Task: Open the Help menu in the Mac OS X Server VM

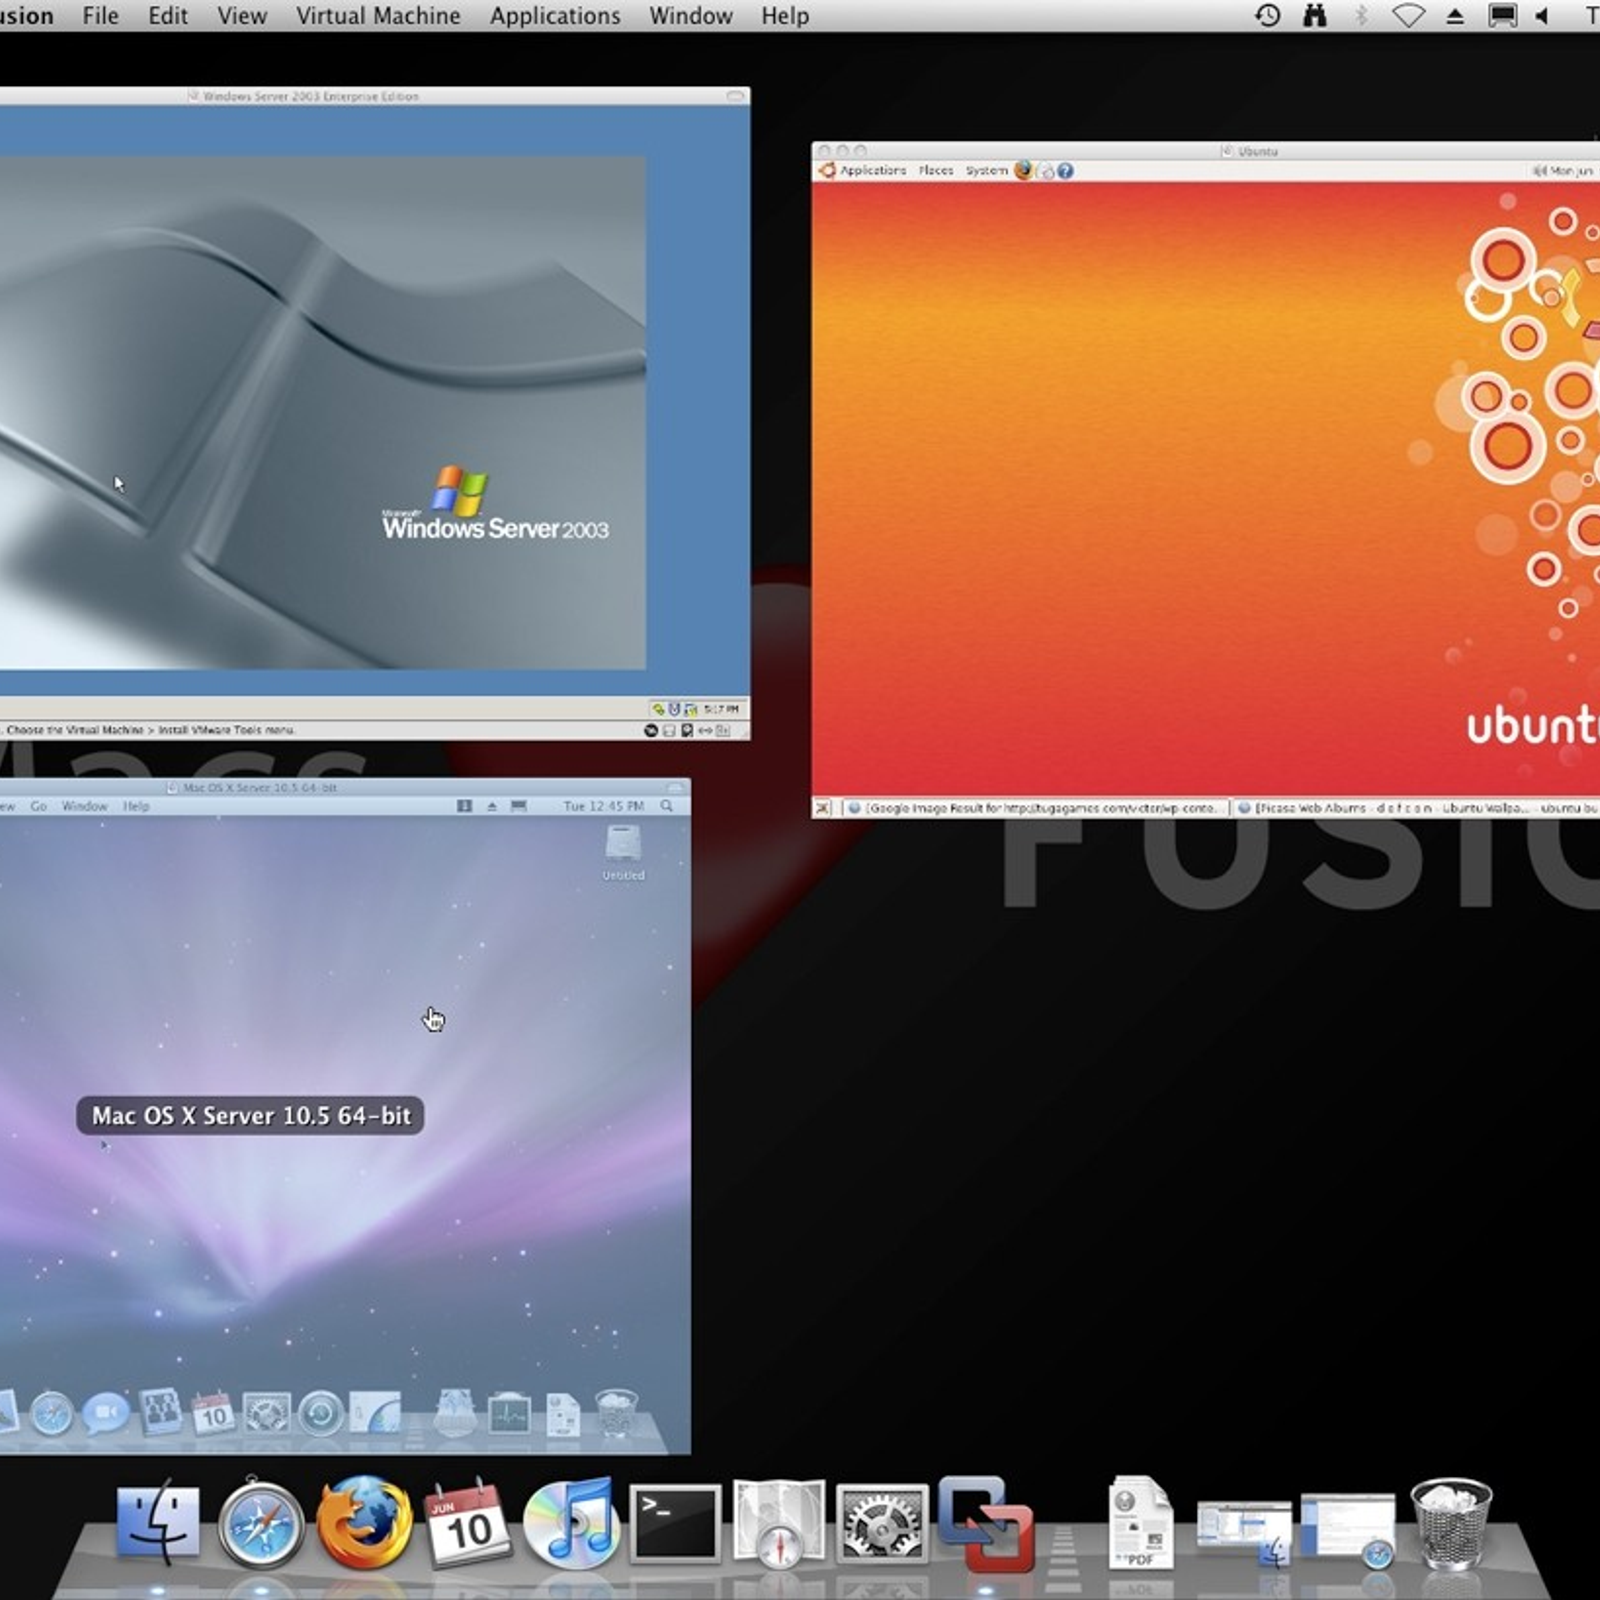Action: pyautogui.click(x=136, y=806)
